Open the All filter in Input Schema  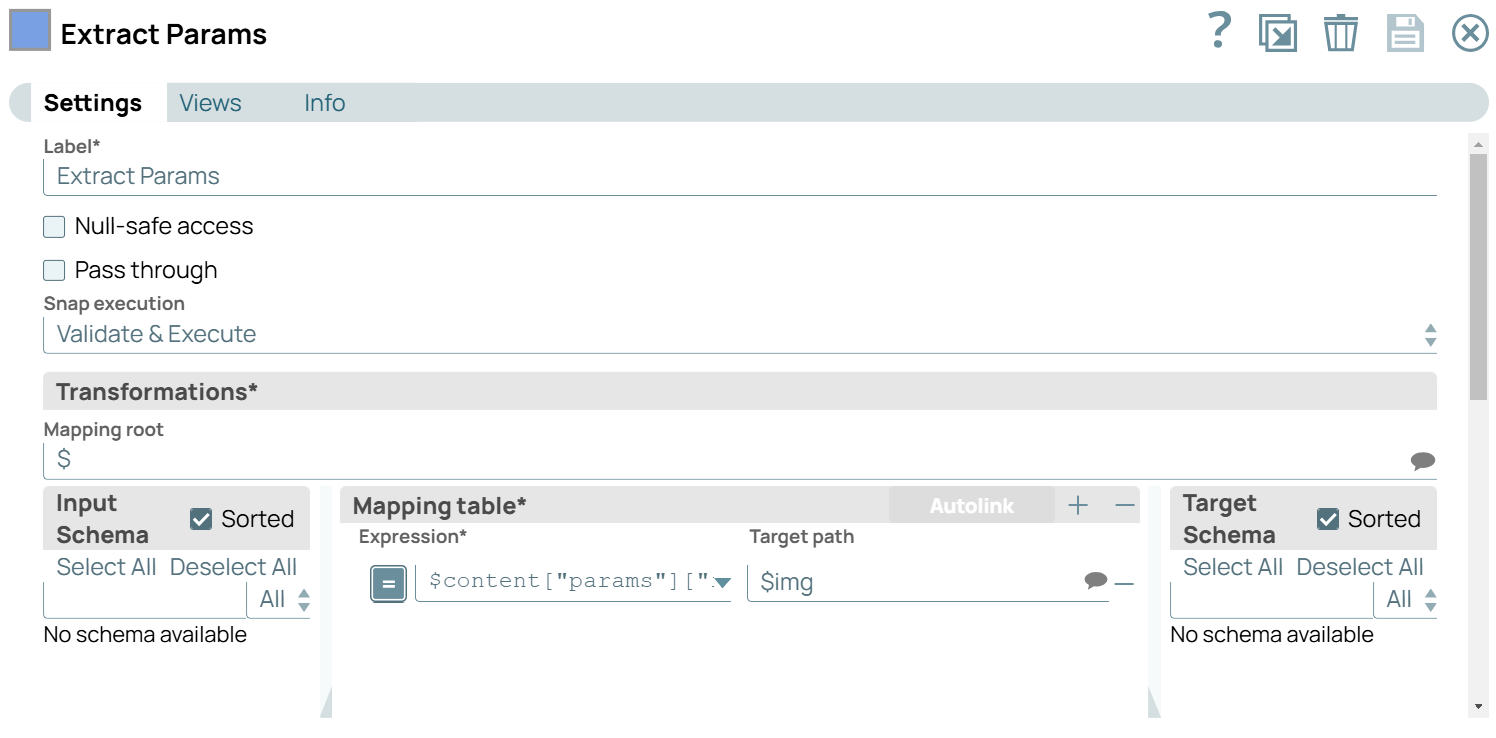pyautogui.click(x=279, y=598)
